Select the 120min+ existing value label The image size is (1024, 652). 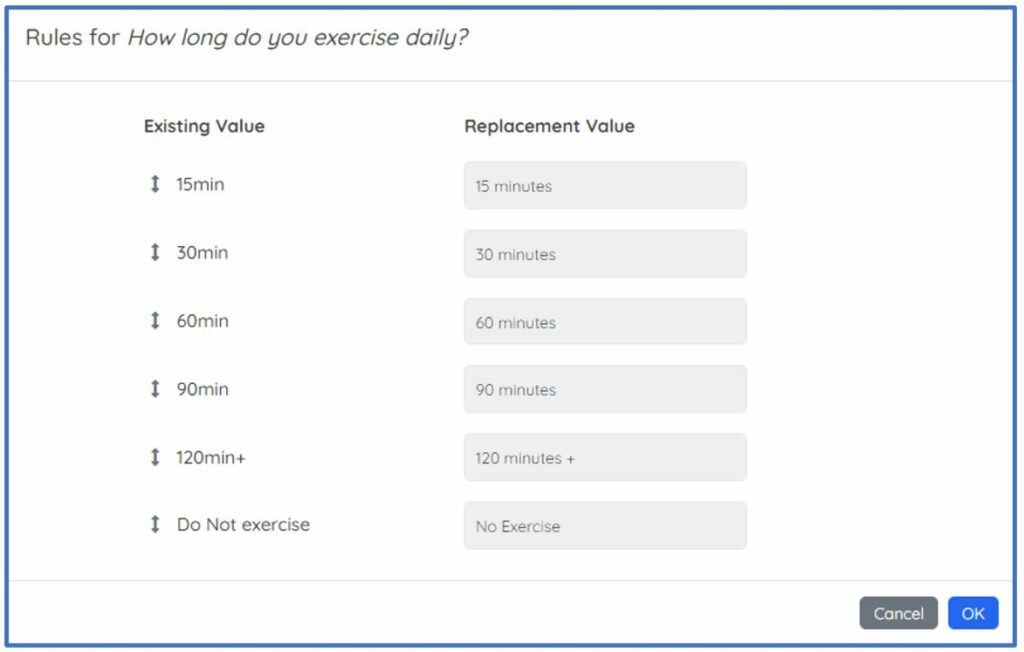(211, 457)
